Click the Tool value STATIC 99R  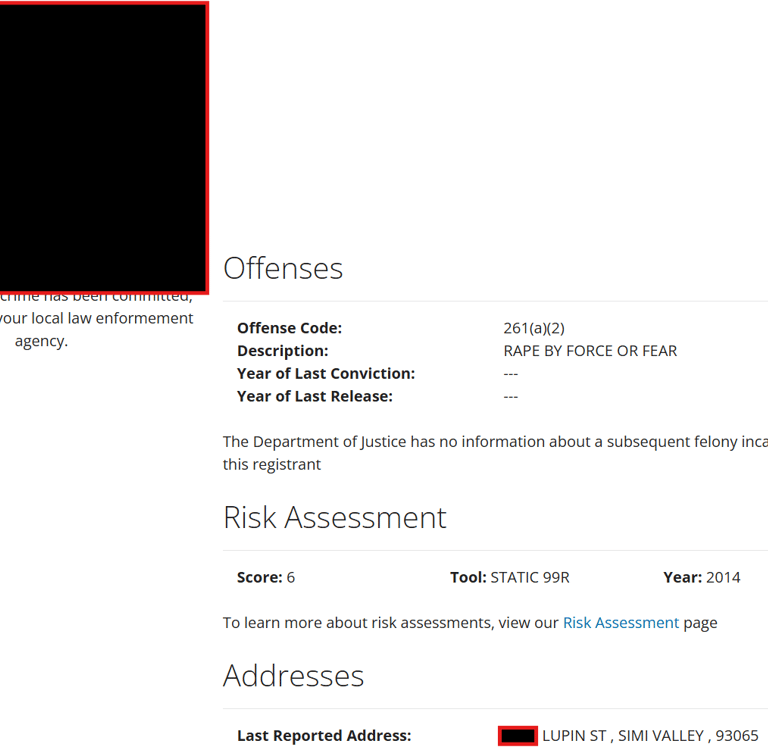(x=530, y=578)
